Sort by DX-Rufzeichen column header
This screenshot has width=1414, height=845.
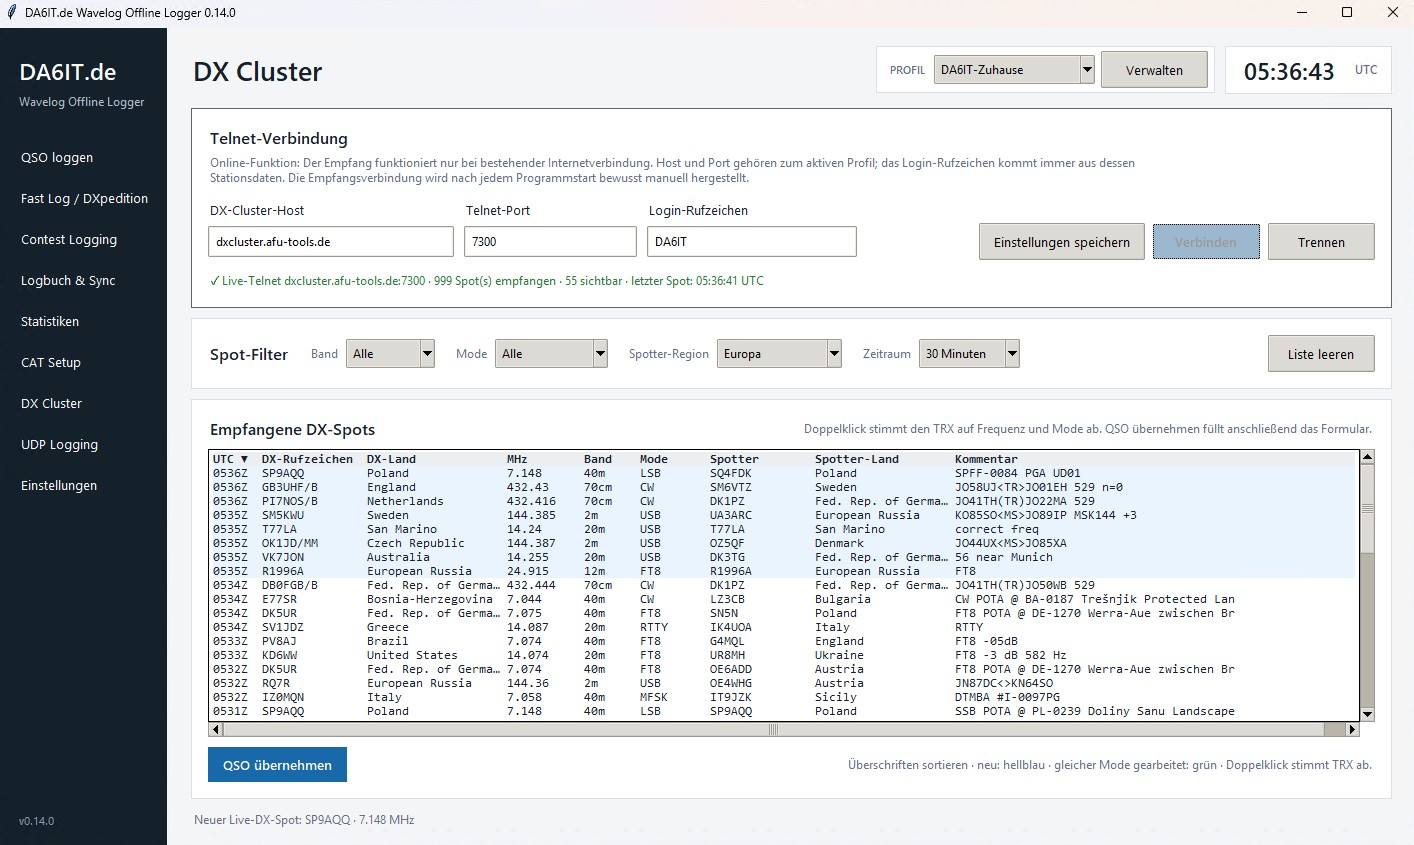click(308, 459)
